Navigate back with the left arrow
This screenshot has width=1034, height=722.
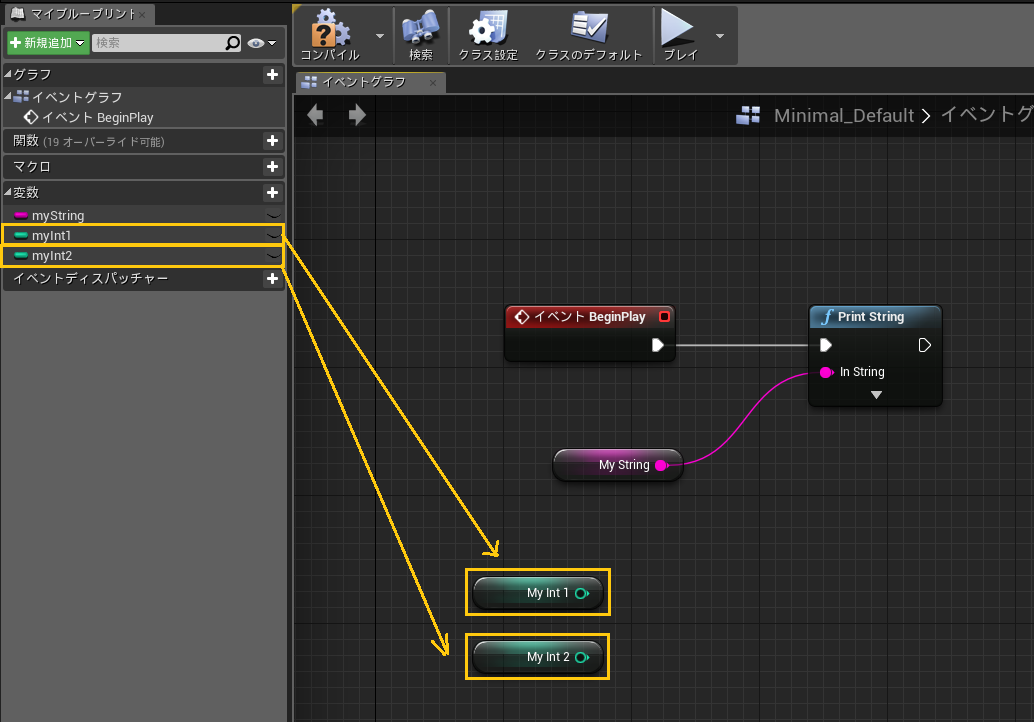coord(315,115)
